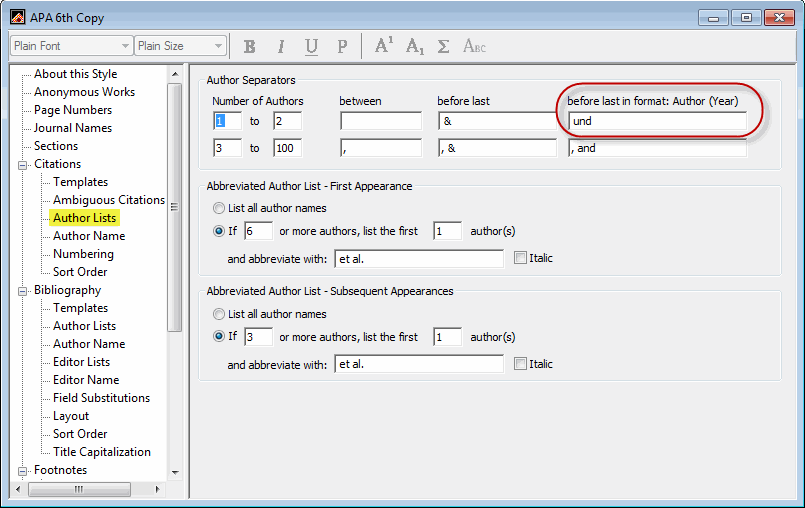Click the second 'et al.' abbreviation field
Image resolution: width=805 pixels, height=508 pixels.
419,364
